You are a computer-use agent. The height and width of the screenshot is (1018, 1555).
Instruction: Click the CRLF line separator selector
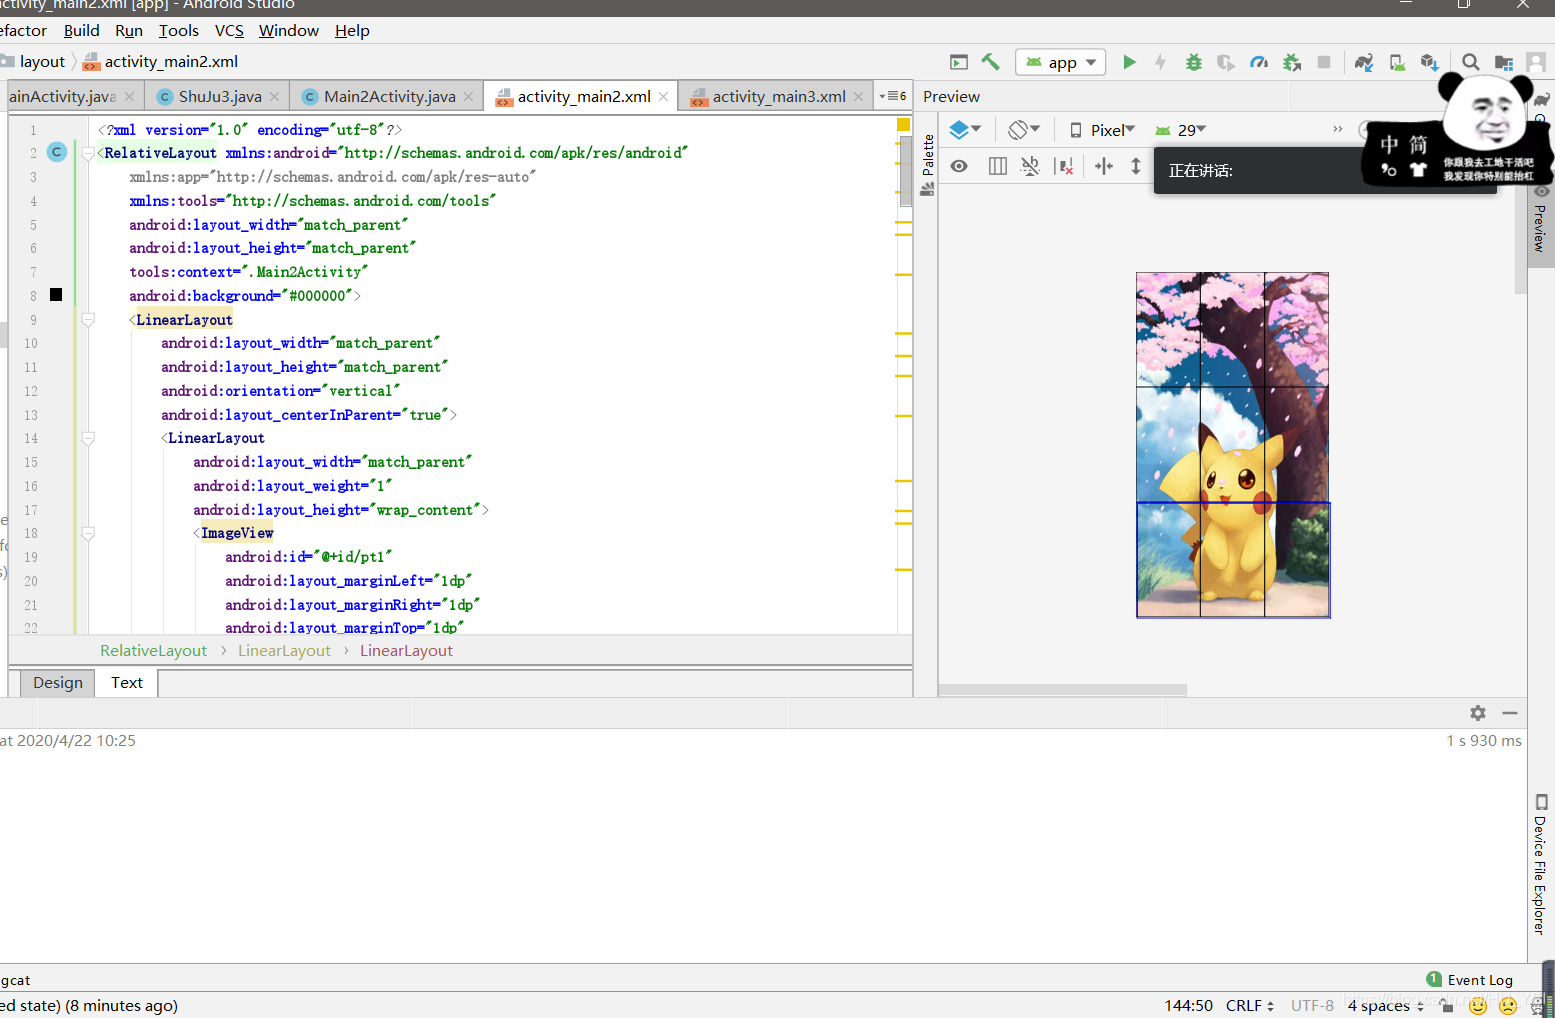(x=1249, y=1006)
